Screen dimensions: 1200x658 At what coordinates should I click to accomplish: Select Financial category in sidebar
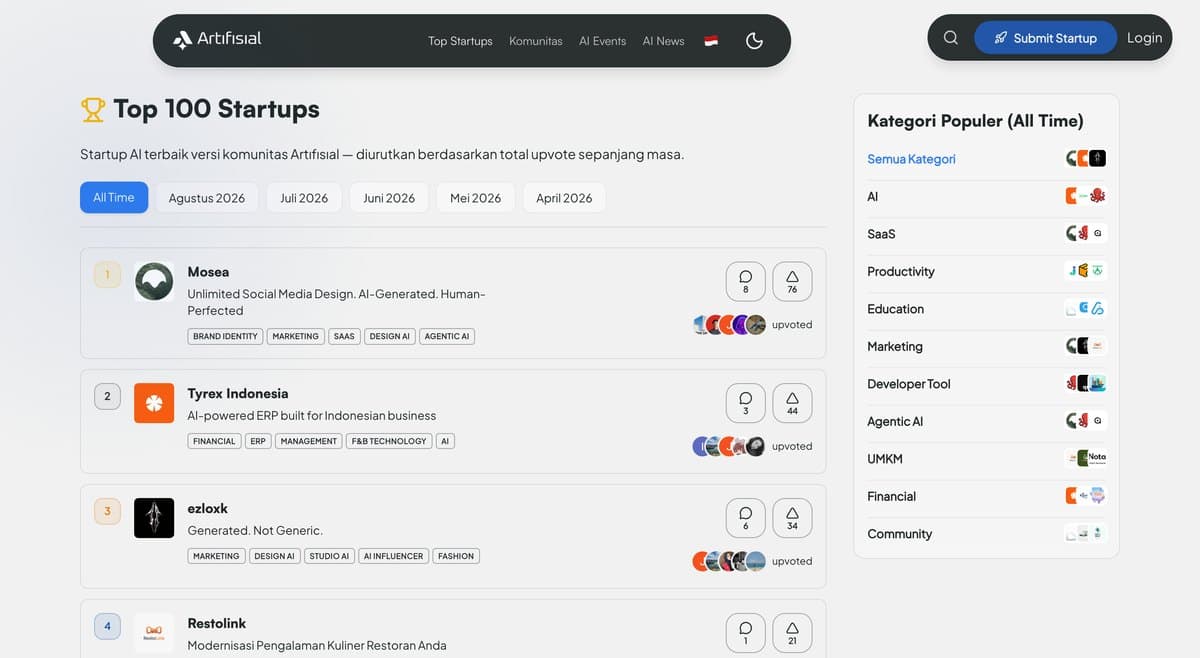(x=892, y=497)
